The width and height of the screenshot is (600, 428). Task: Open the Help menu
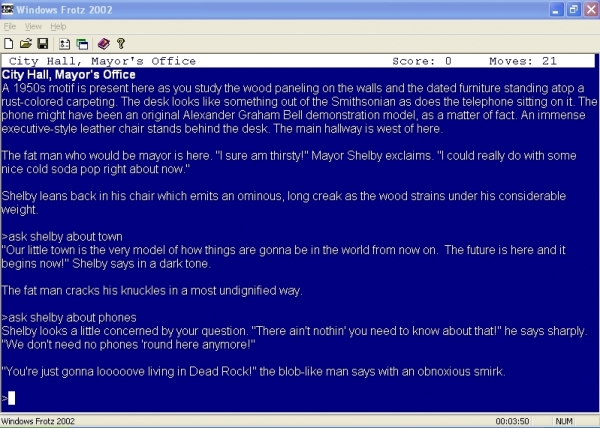pyautogui.click(x=58, y=26)
